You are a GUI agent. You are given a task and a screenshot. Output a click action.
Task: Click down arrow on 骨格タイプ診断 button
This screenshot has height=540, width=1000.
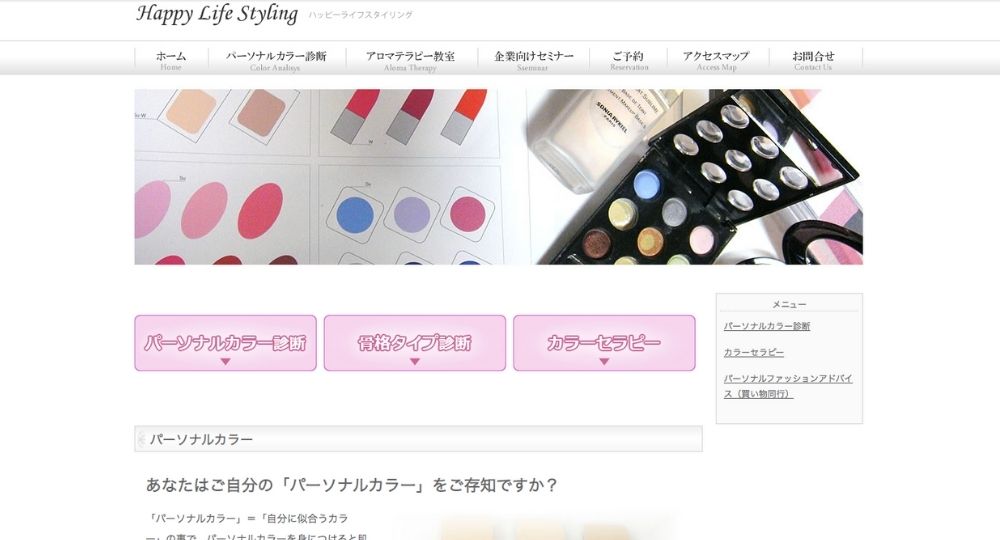point(415,361)
